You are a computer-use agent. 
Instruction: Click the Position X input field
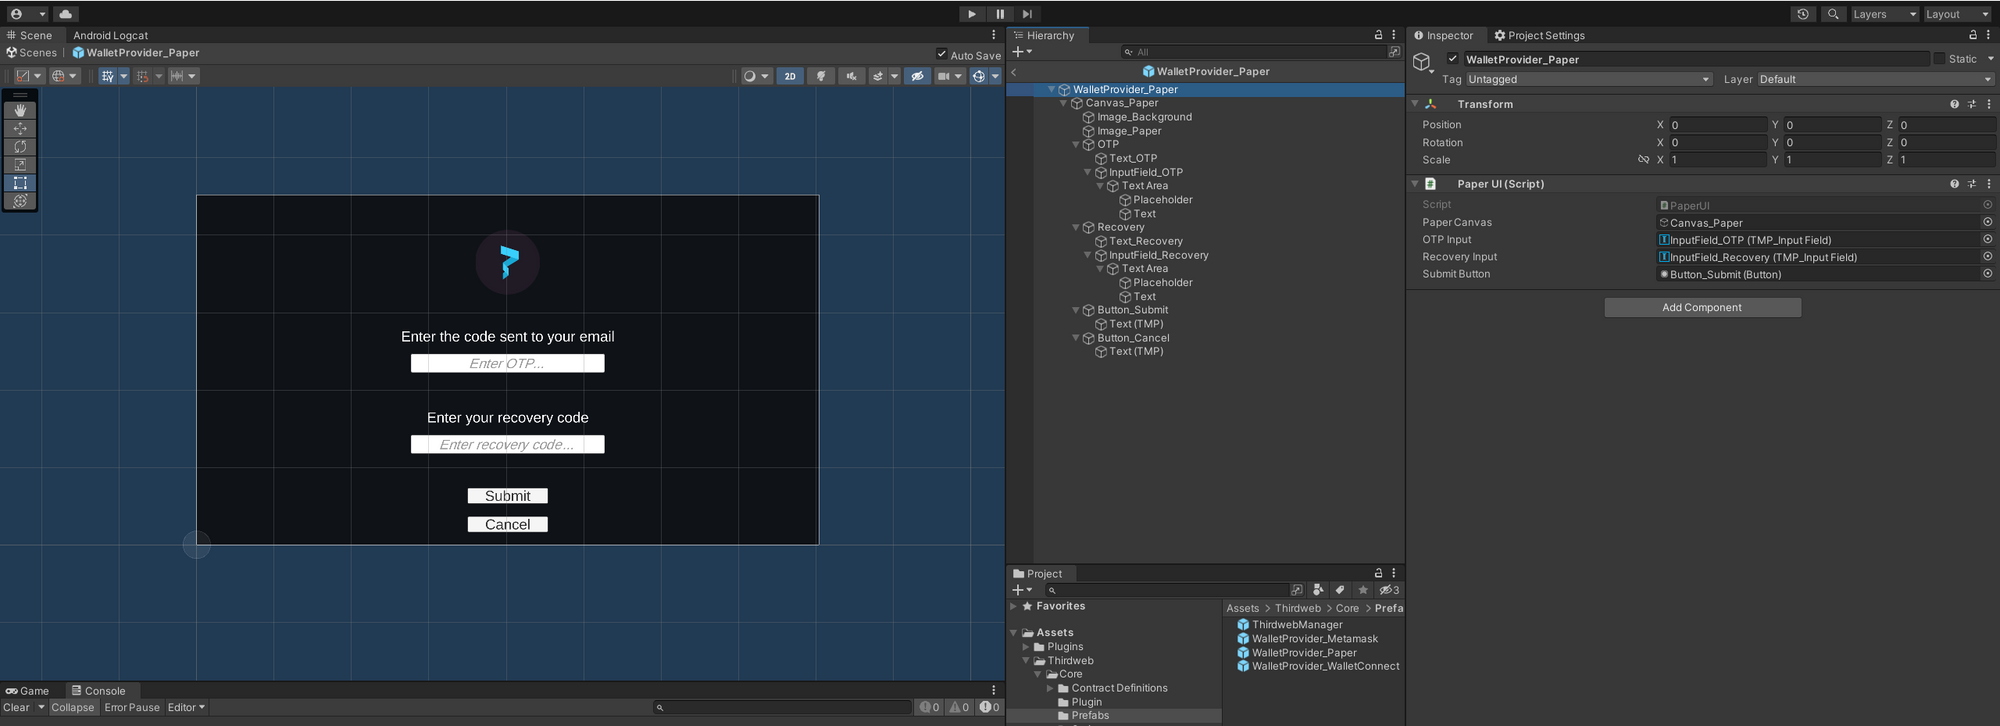click(1717, 125)
